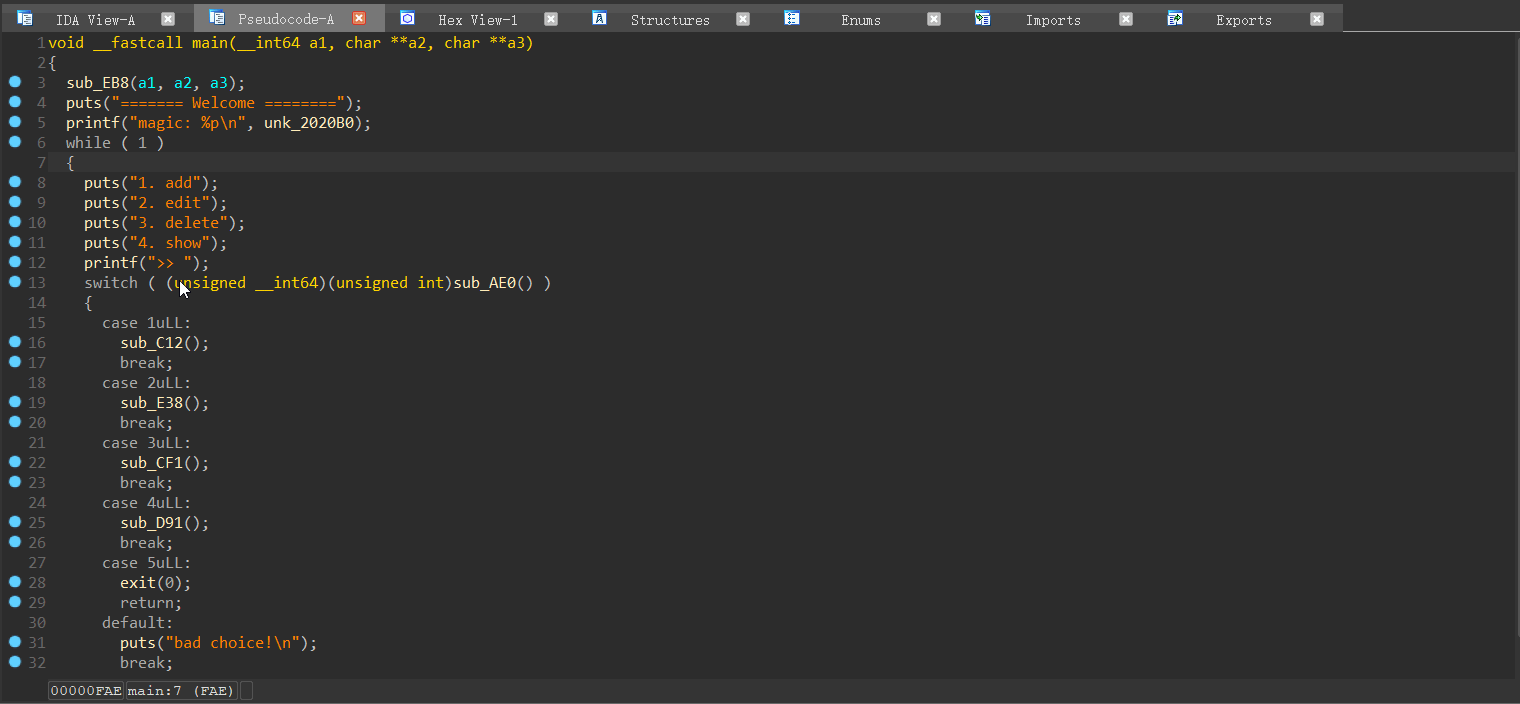The height and width of the screenshot is (704, 1520).
Task: Click the default: label
Action: pyautogui.click(x=138, y=623)
